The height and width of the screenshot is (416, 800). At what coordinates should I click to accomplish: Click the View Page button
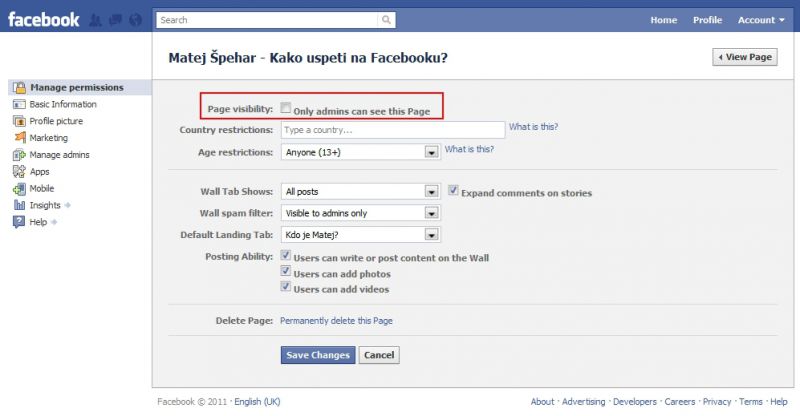point(745,57)
